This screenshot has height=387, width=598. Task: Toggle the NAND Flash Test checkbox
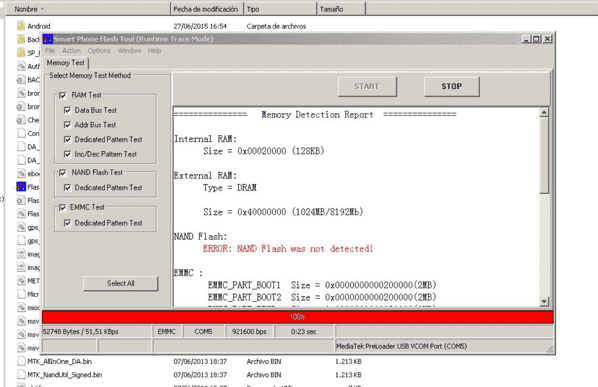pyautogui.click(x=63, y=173)
